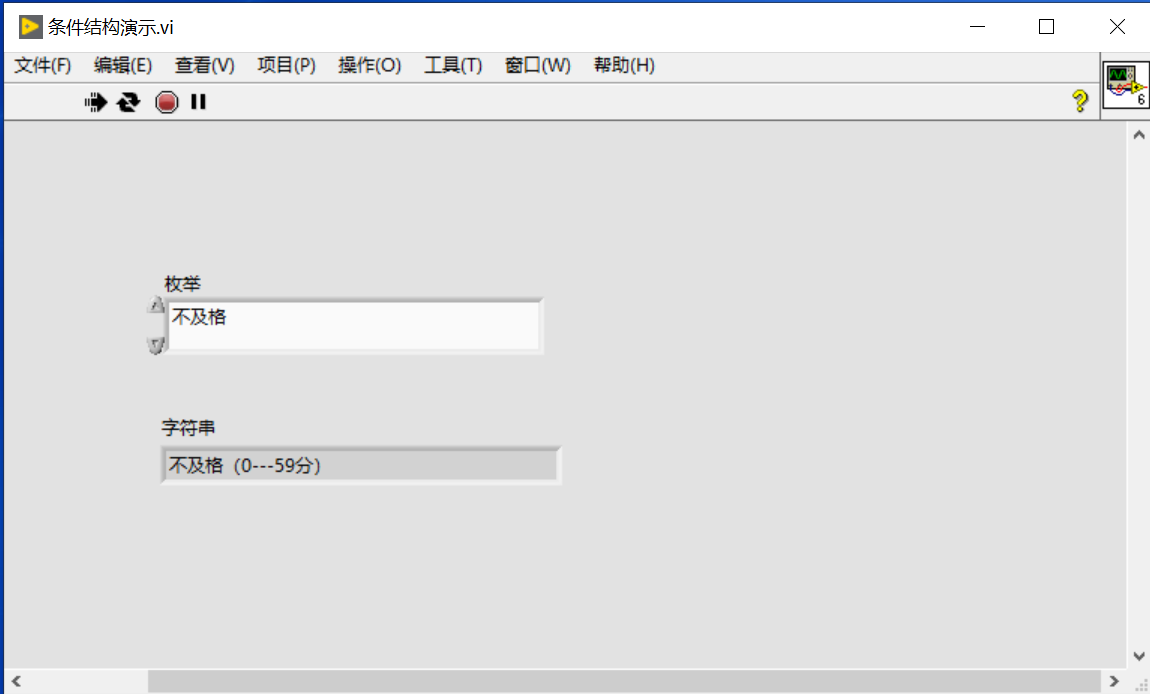Open the 窗口(W) menu
The height and width of the screenshot is (694, 1150).
pyautogui.click(x=538, y=65)
